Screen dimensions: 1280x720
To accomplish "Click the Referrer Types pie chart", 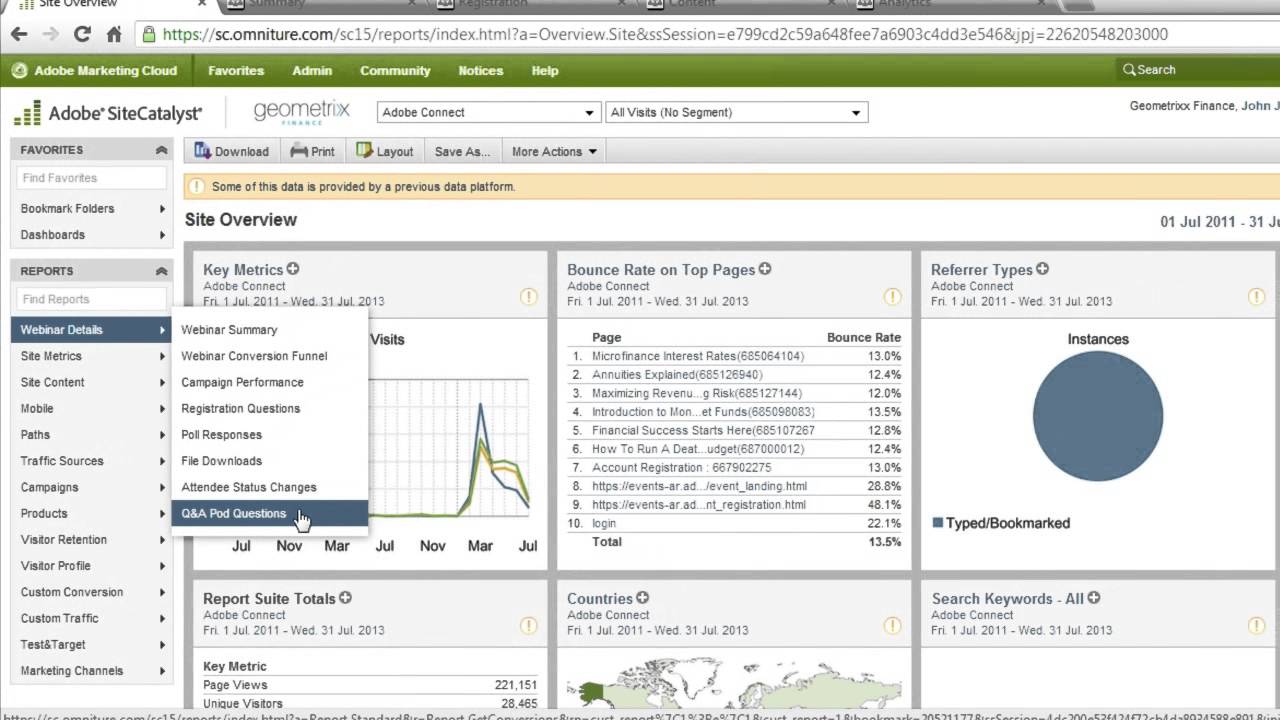I will click(x=1098, y=416).
